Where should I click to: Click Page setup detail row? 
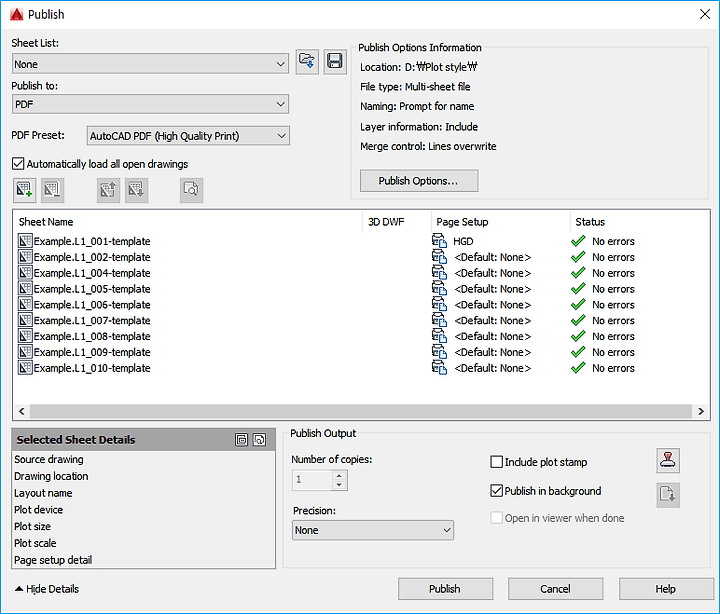coord(143,560)
